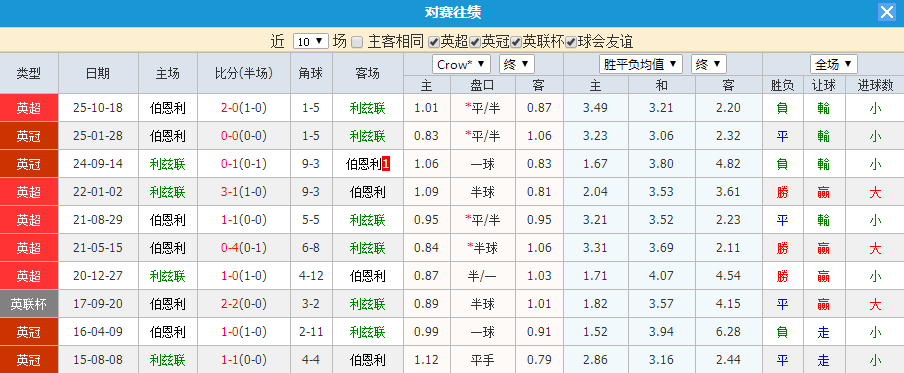Image resolution: width=904 pixels, height=373 pixels.
Task: Click handicap 平手 in the 15-08-08 row
Action: coord(483,360)
